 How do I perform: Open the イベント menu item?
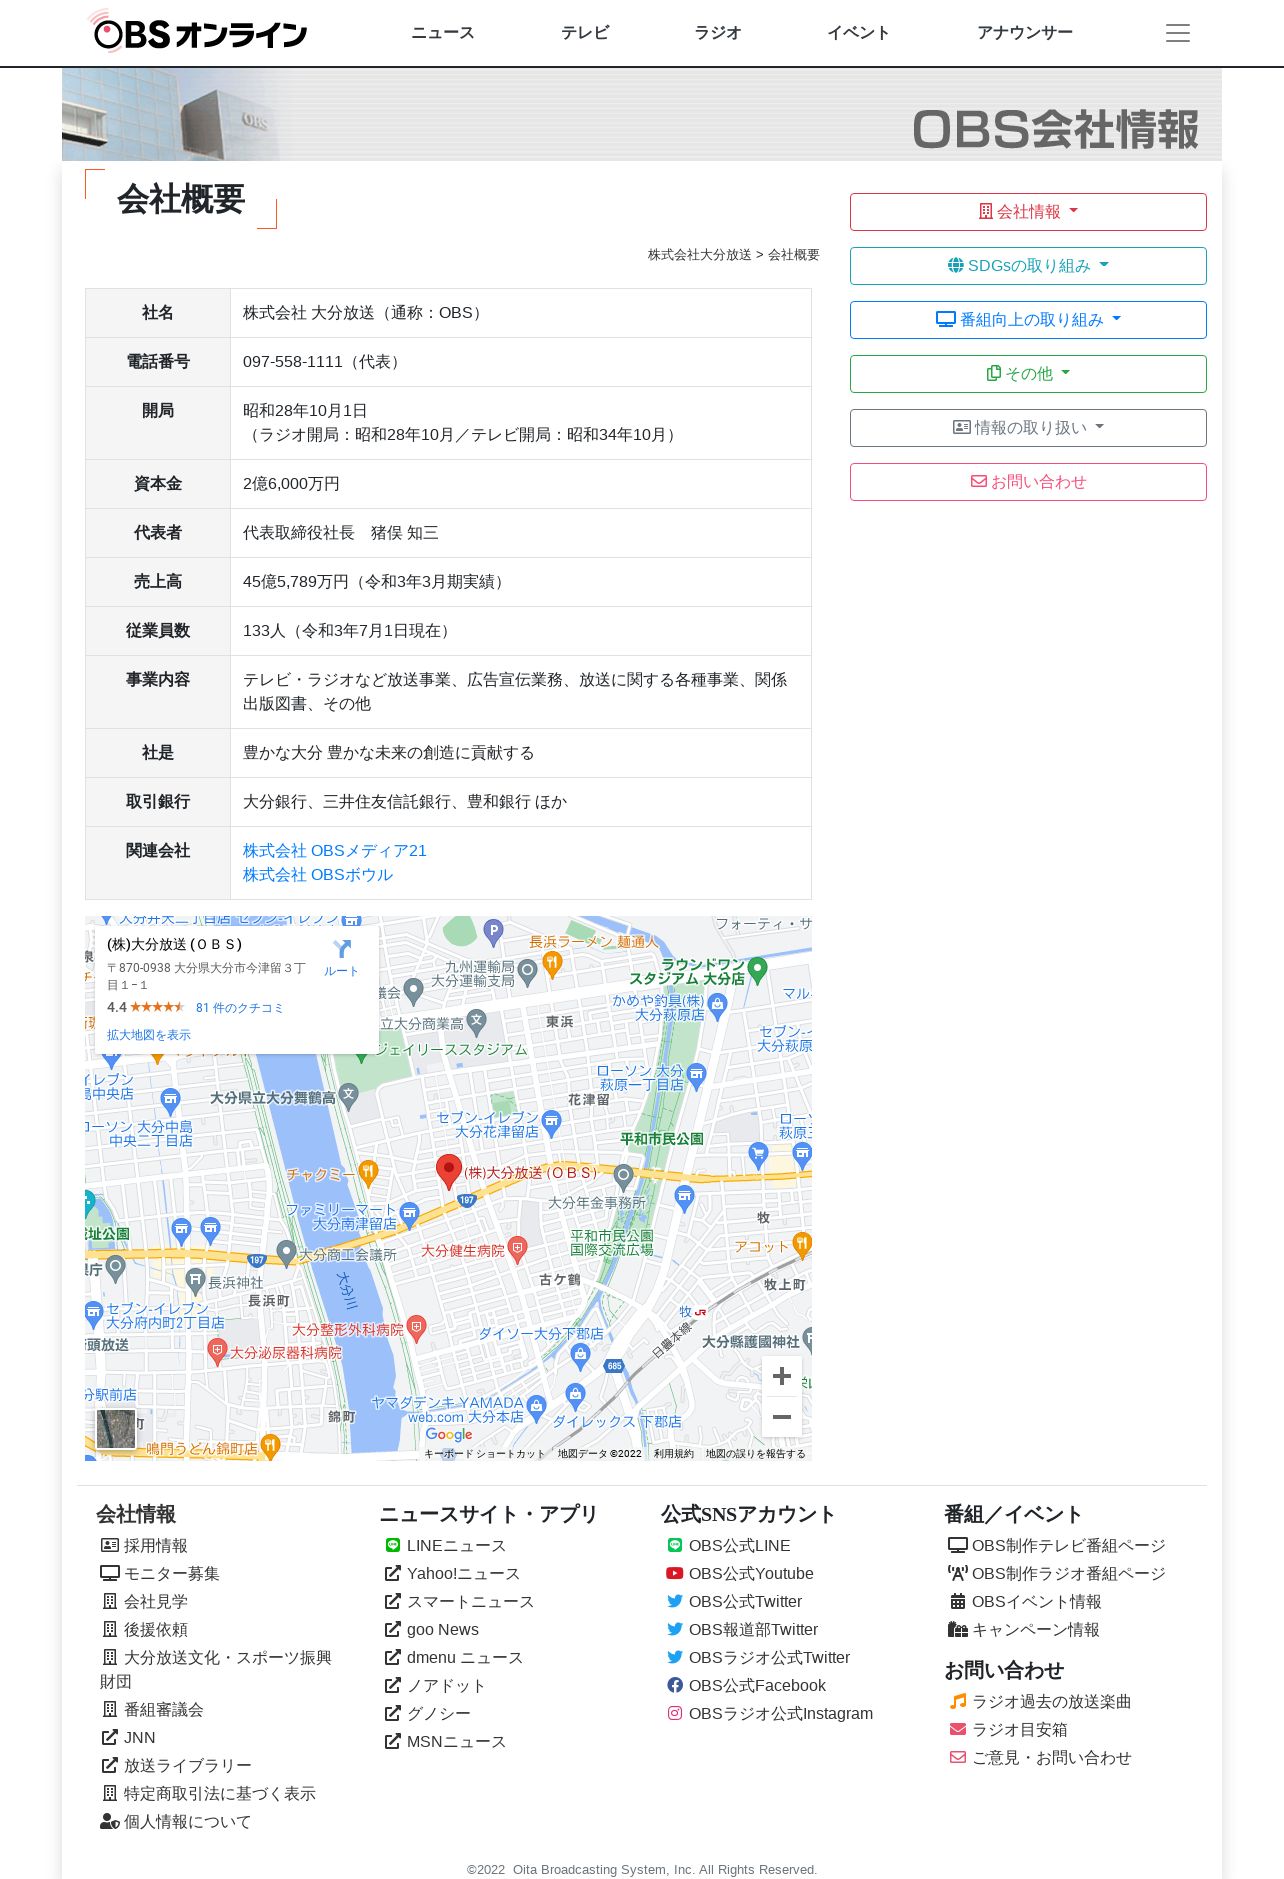tap(858, 33)
